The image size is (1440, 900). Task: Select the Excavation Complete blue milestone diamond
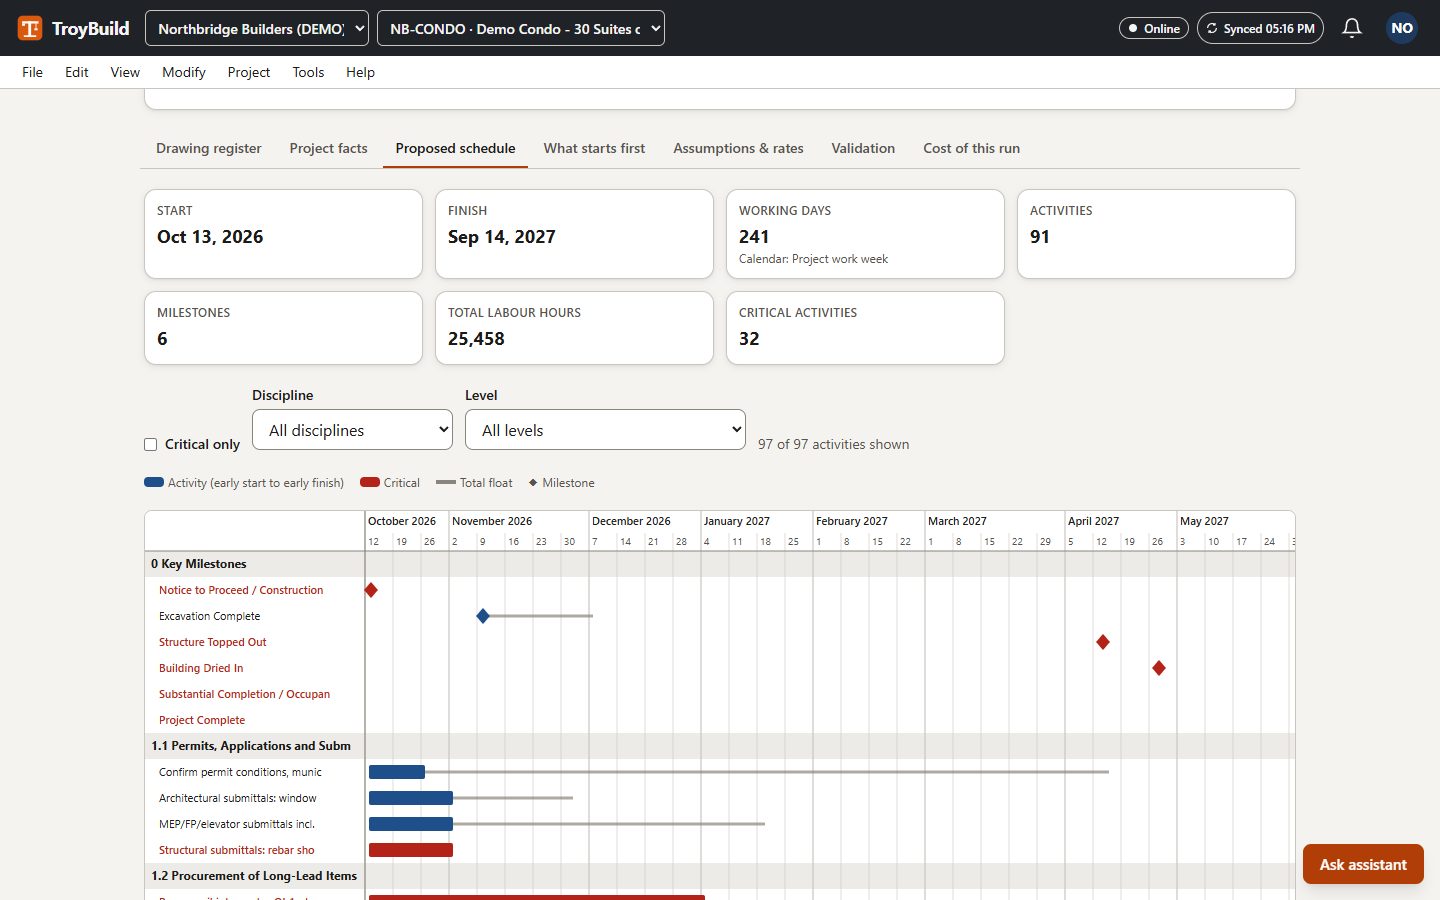483,616
